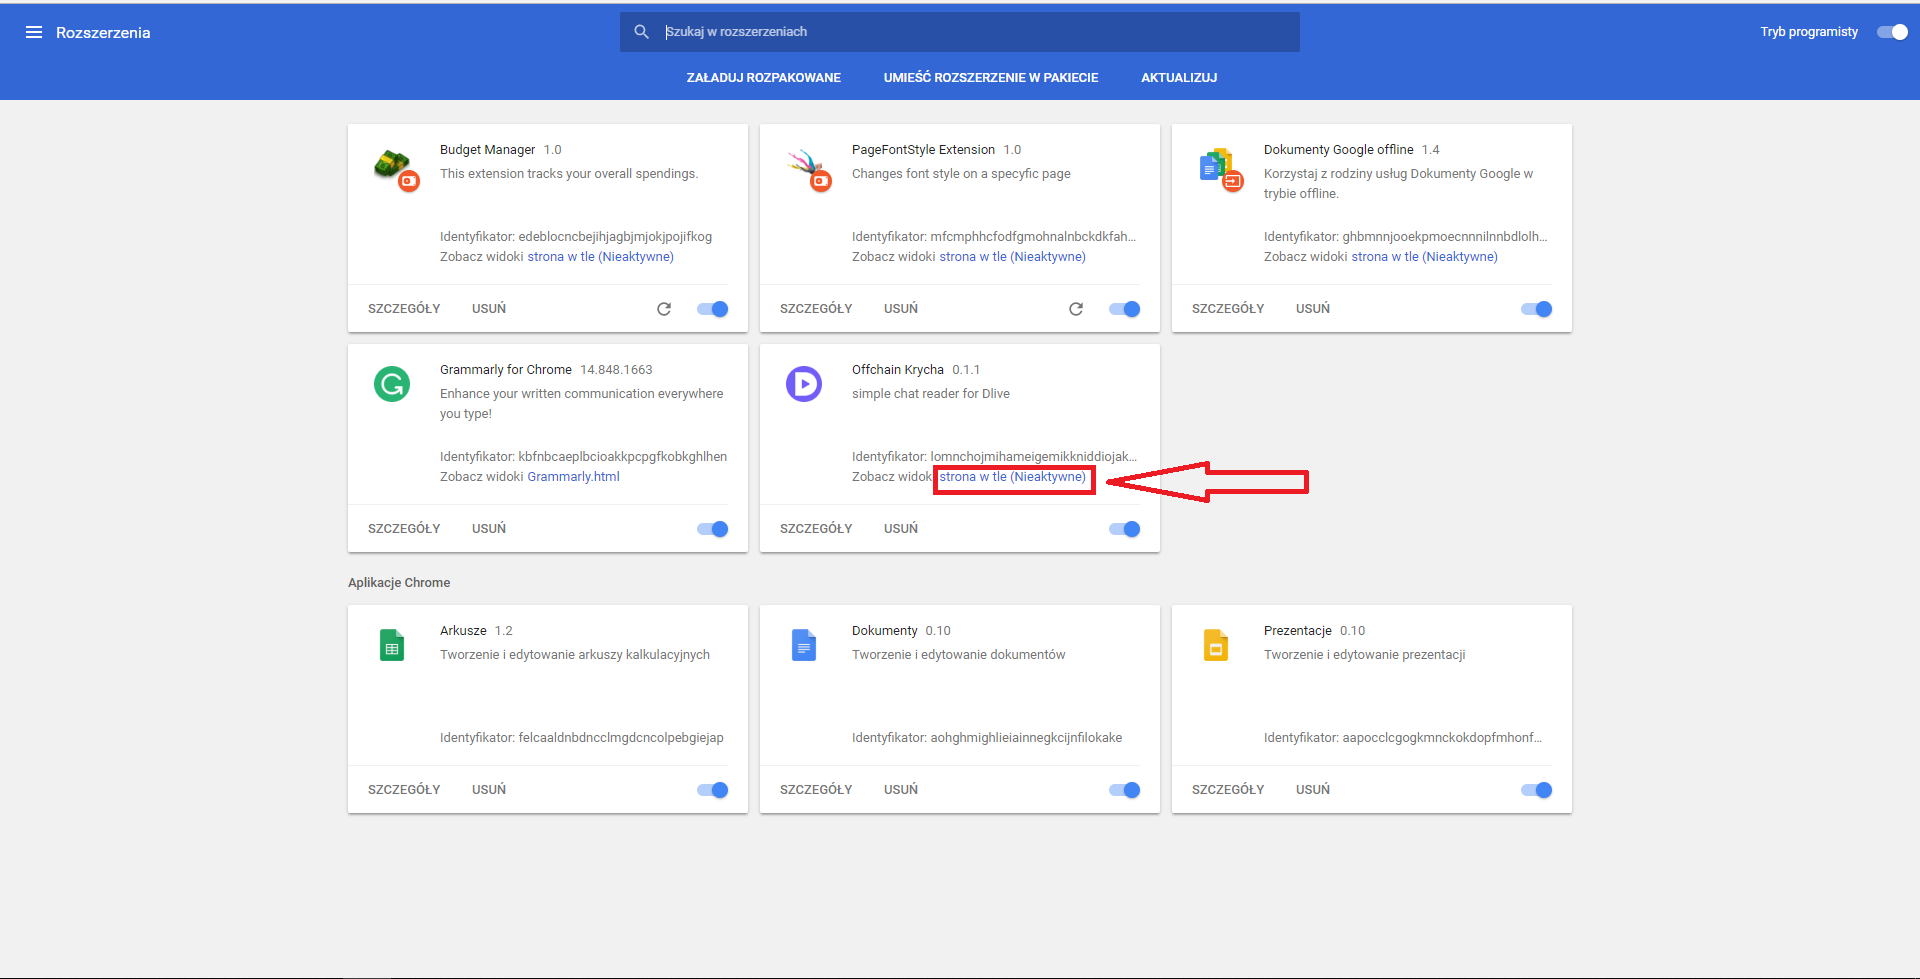Click the Rozszerzenia page title
The height and width of the screenshot is (979, 1920).
tap(103, 33)
